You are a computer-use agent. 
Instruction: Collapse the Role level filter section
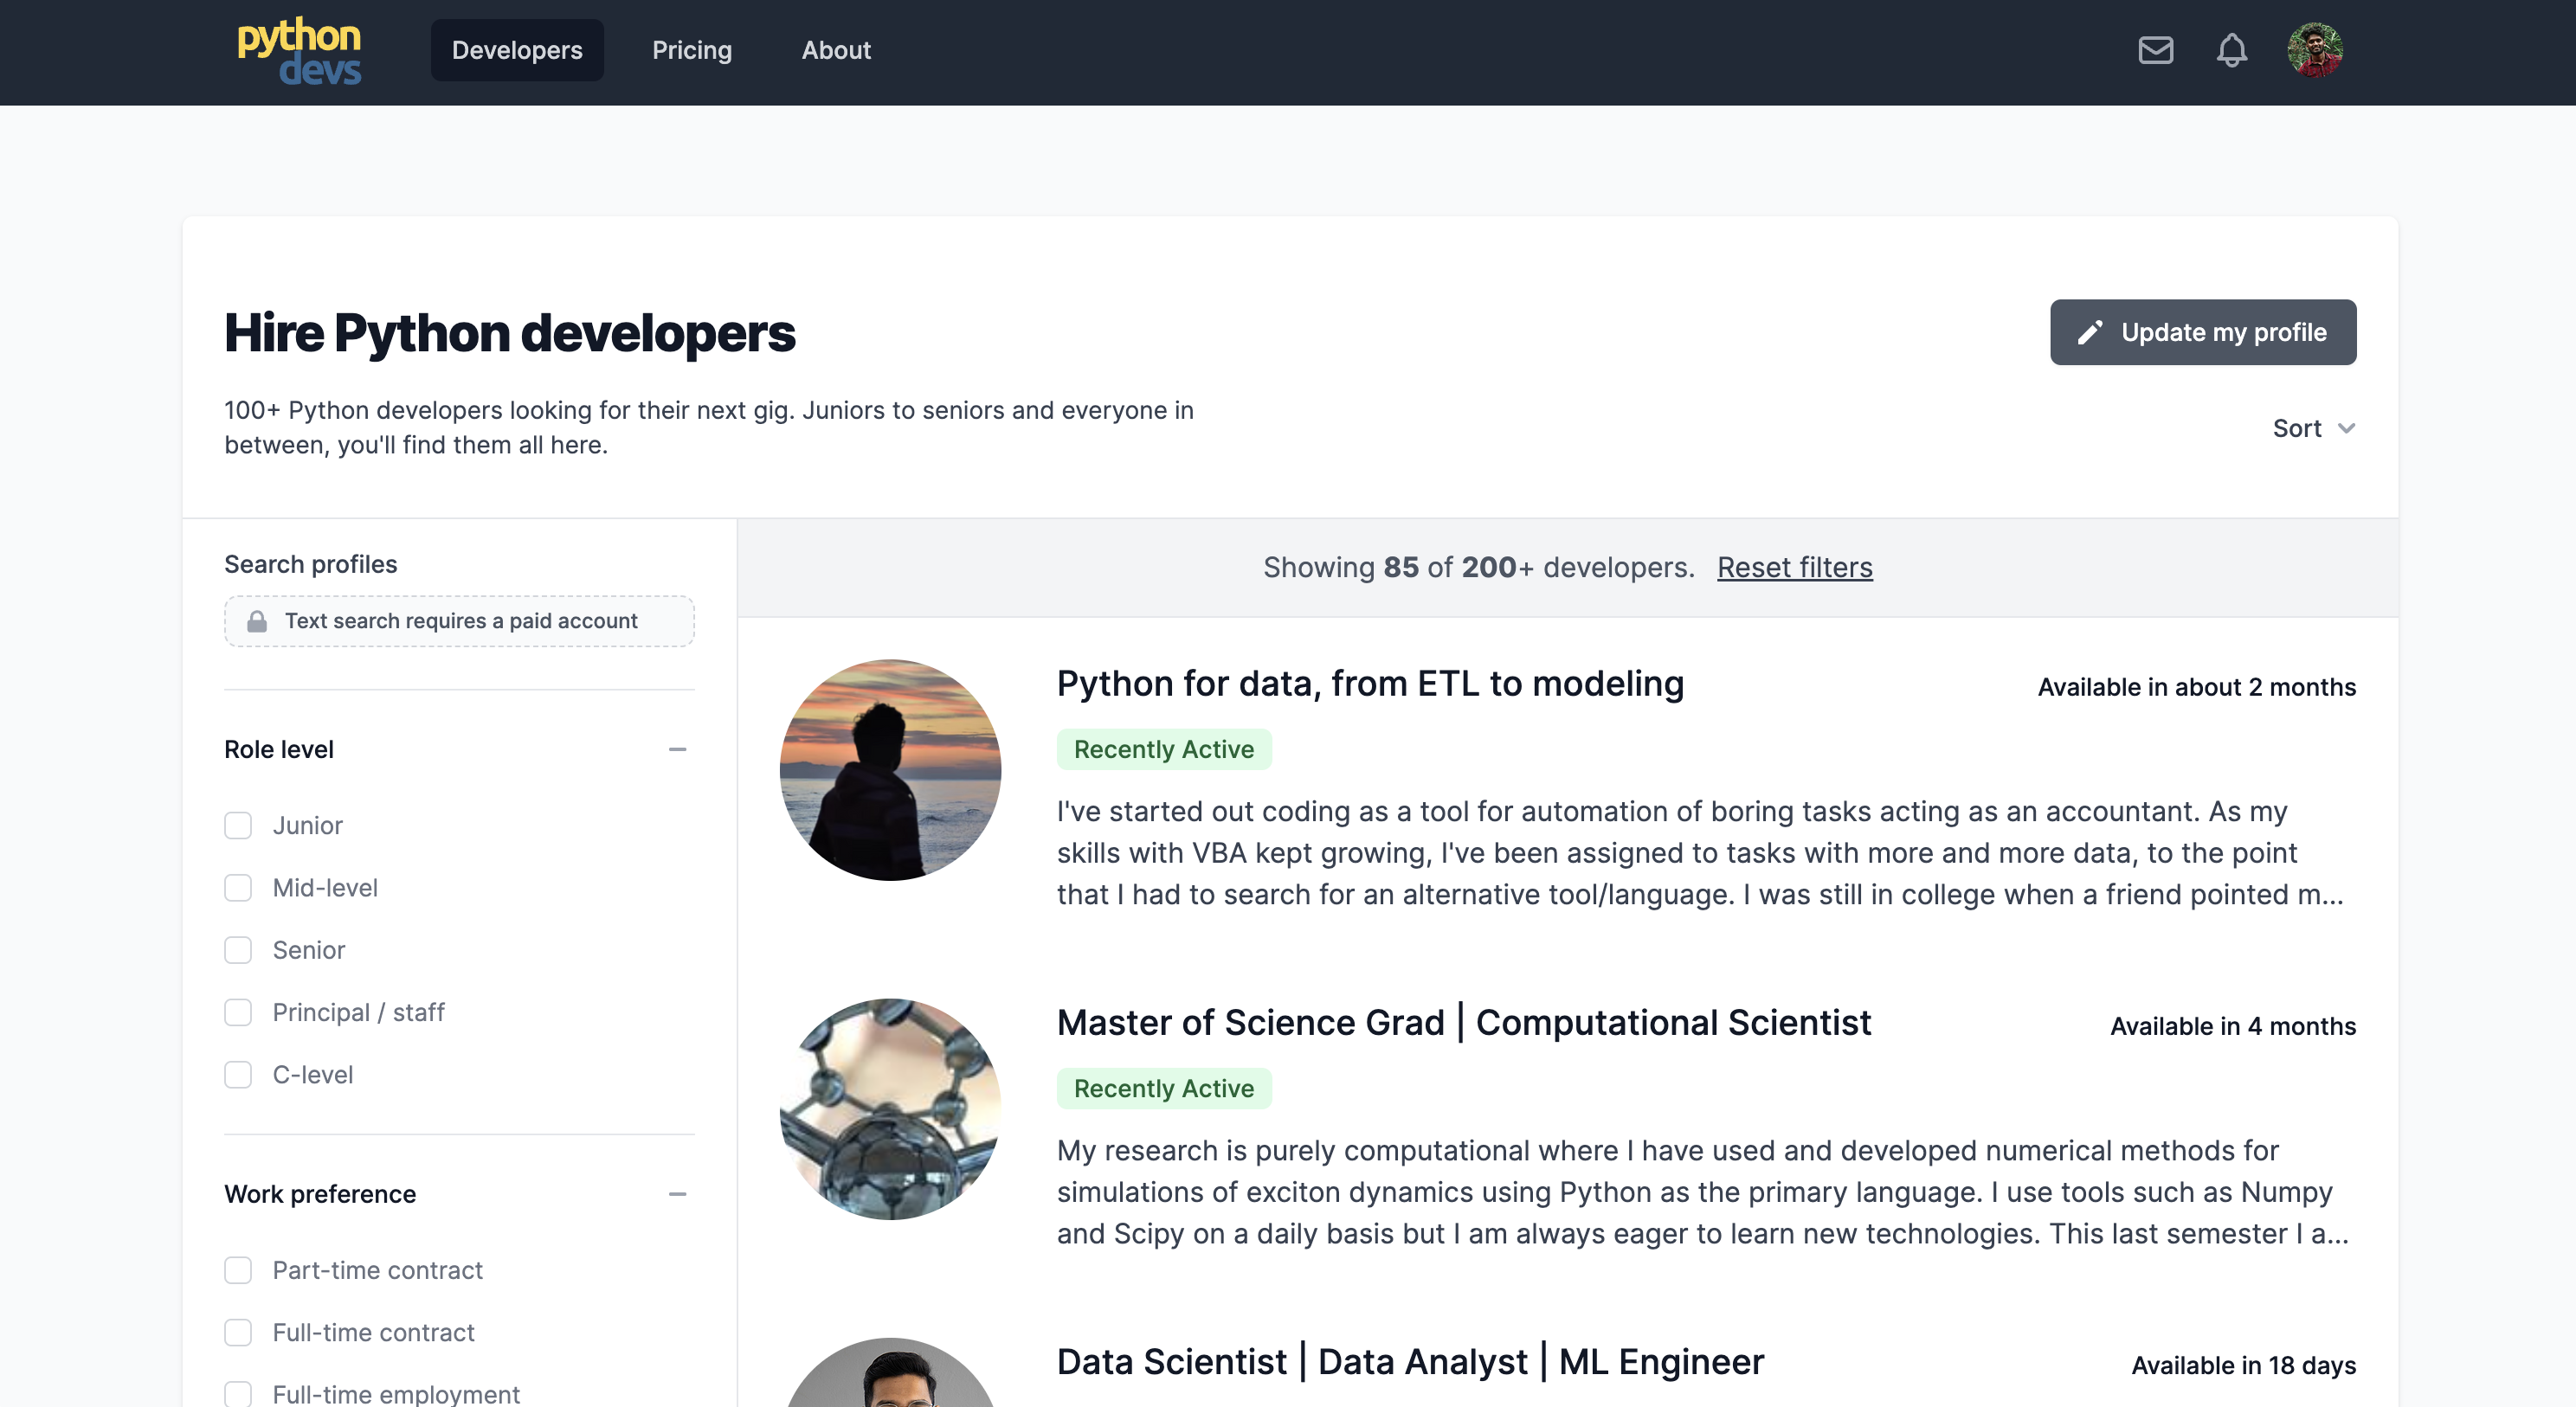pos(677,749)
